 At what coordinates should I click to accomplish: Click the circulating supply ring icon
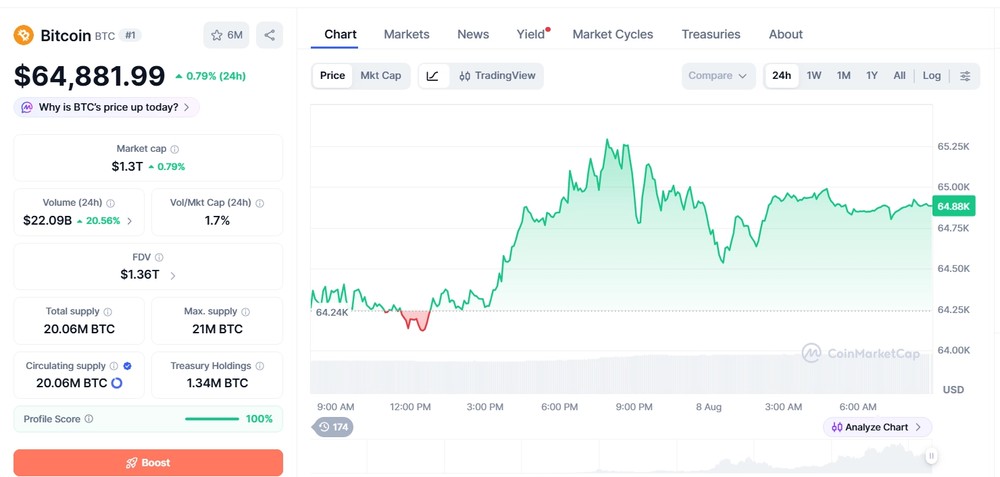point(117,383)
